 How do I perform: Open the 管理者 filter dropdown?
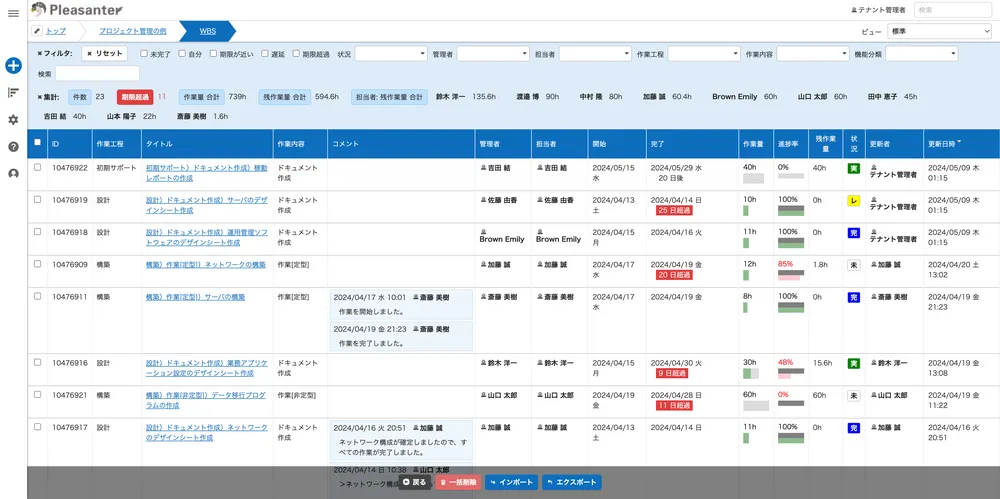pos(493,54)
